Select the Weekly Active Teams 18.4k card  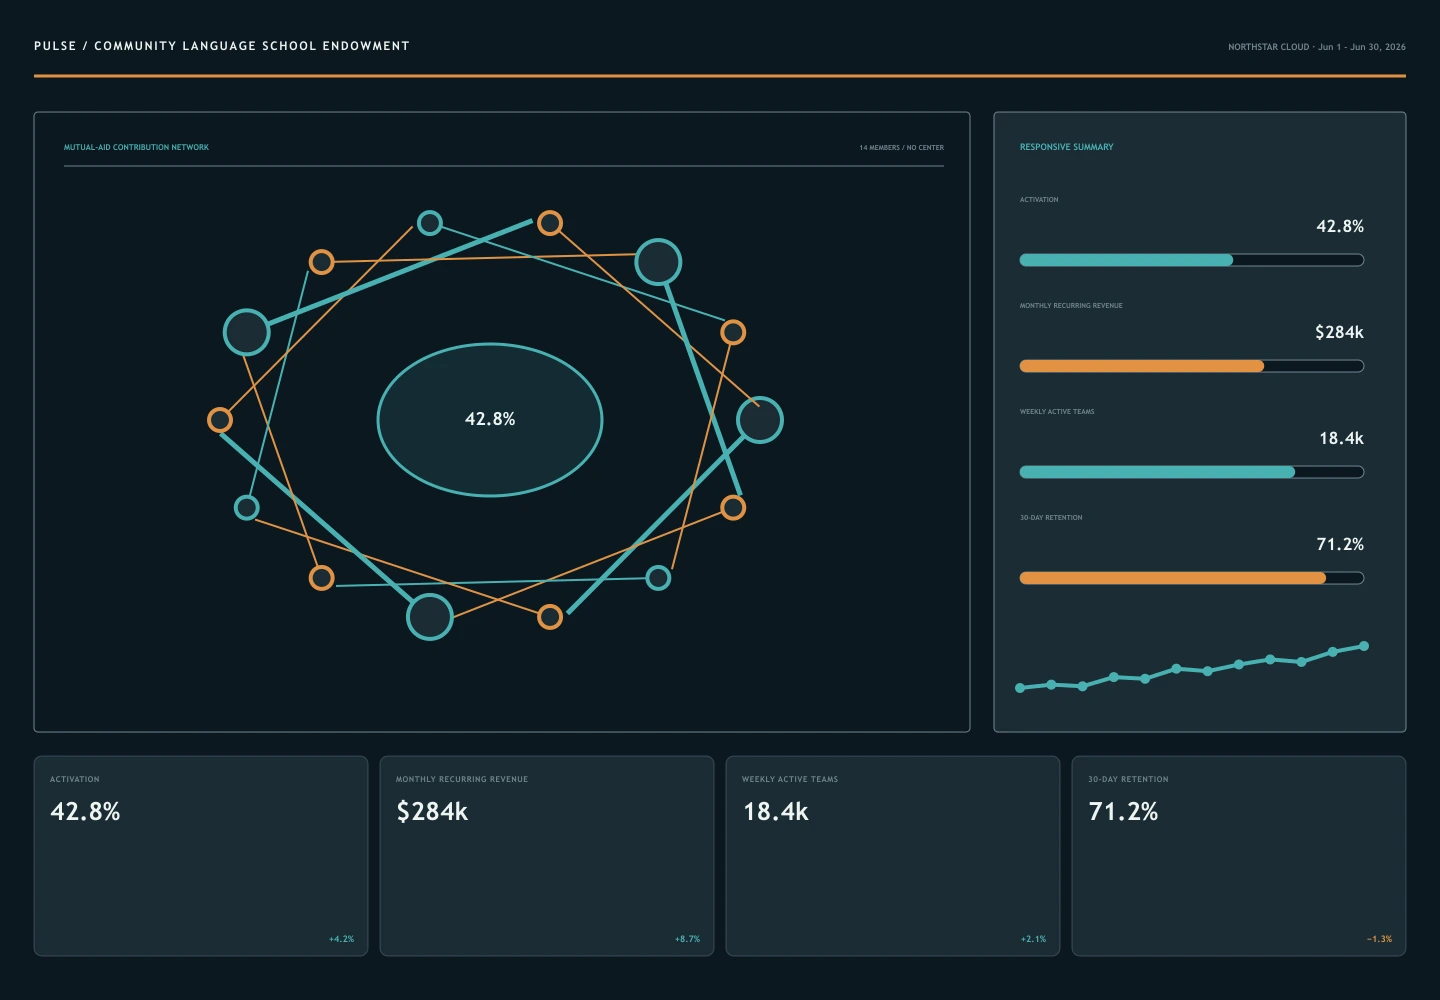tap(893, 856)
